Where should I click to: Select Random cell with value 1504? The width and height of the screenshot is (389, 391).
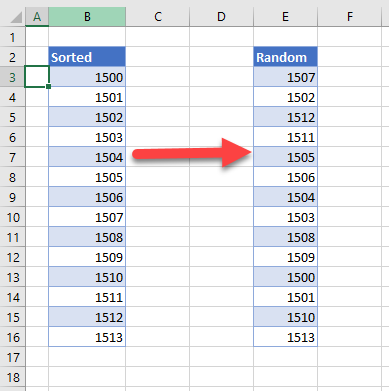click(285, 197)
